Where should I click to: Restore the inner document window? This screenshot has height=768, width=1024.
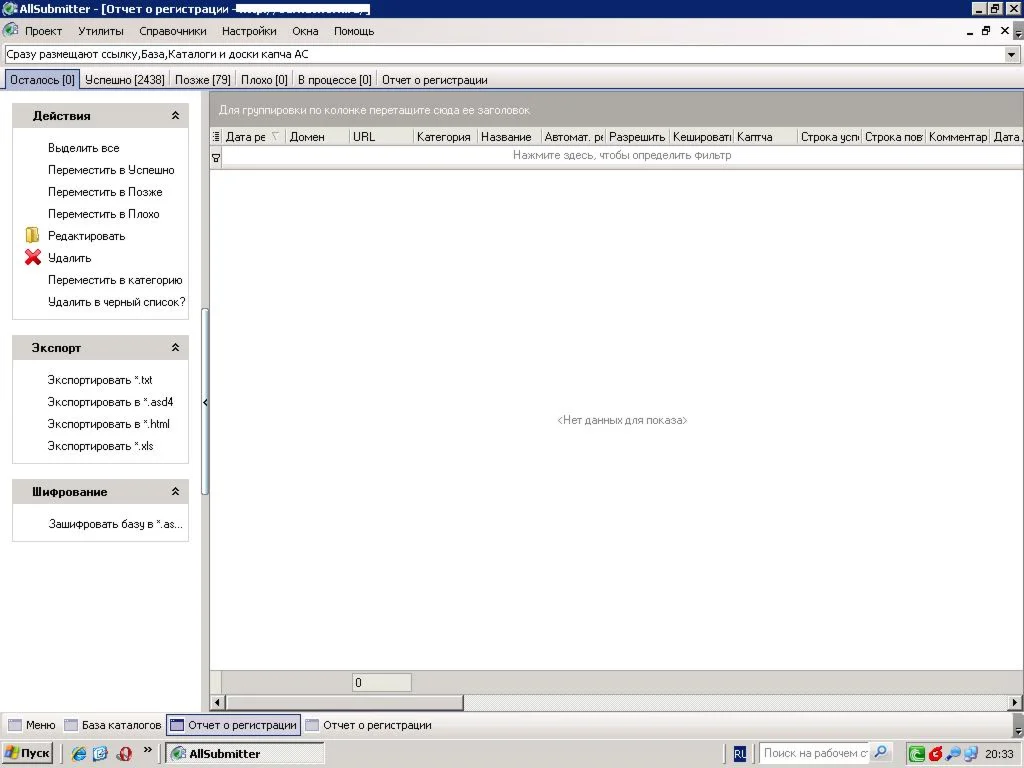coord(985,31)
